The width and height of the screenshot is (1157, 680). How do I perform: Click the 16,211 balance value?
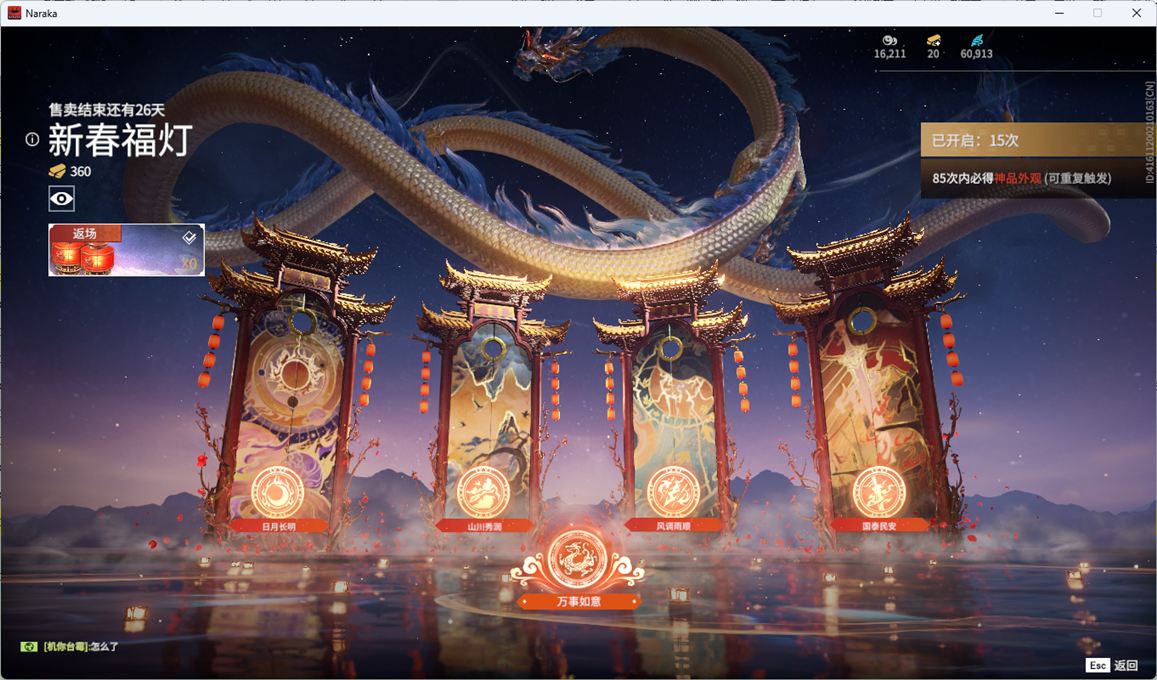890,54
